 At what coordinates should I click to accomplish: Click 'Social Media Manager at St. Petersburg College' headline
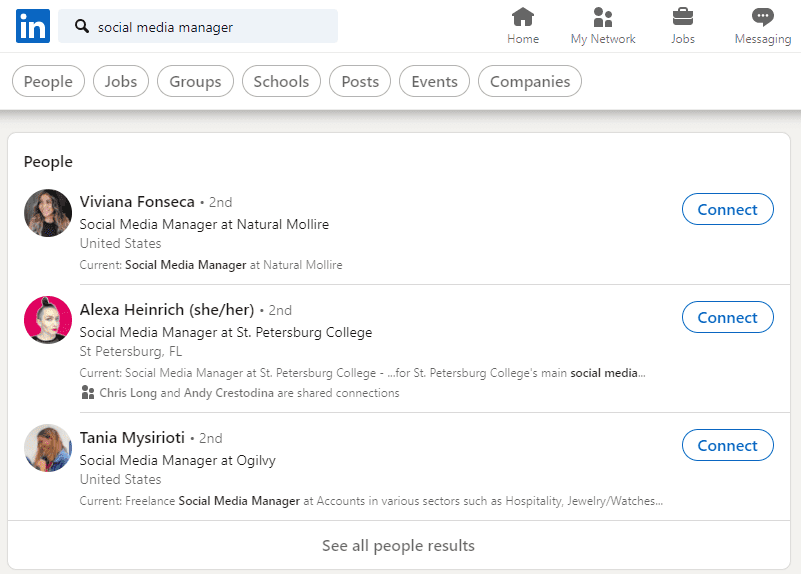tap(226, 332)
